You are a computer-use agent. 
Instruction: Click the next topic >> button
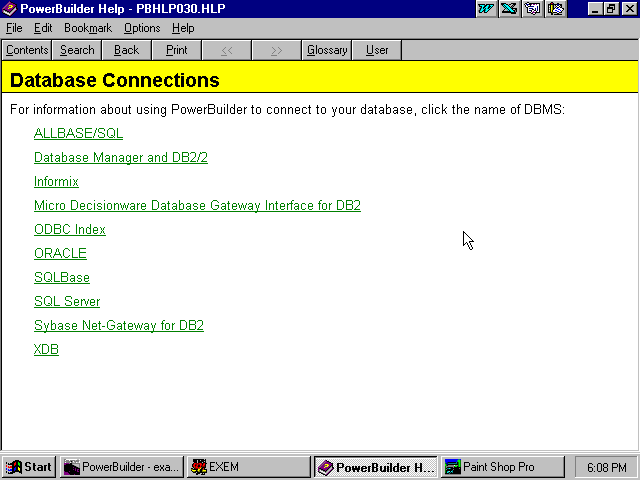click(276, 50)
